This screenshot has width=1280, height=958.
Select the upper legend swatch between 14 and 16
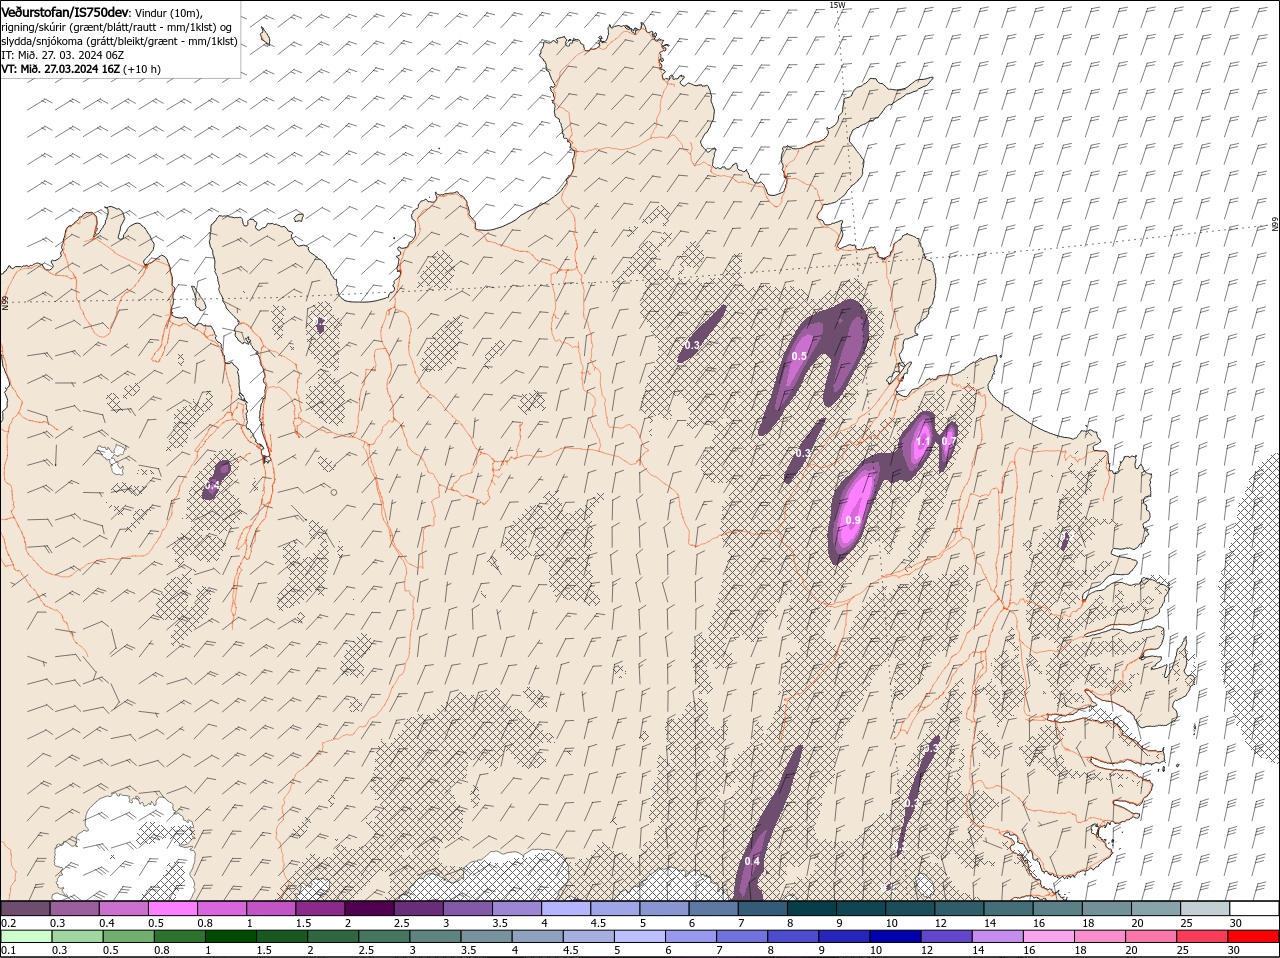coord(1007,908)
